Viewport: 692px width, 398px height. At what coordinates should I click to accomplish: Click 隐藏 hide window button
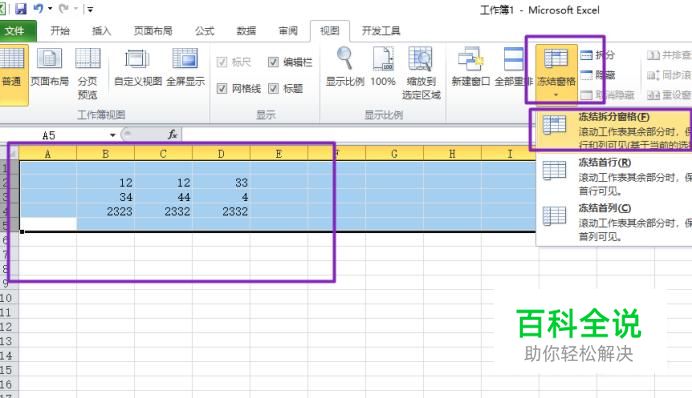coord(598,75)
